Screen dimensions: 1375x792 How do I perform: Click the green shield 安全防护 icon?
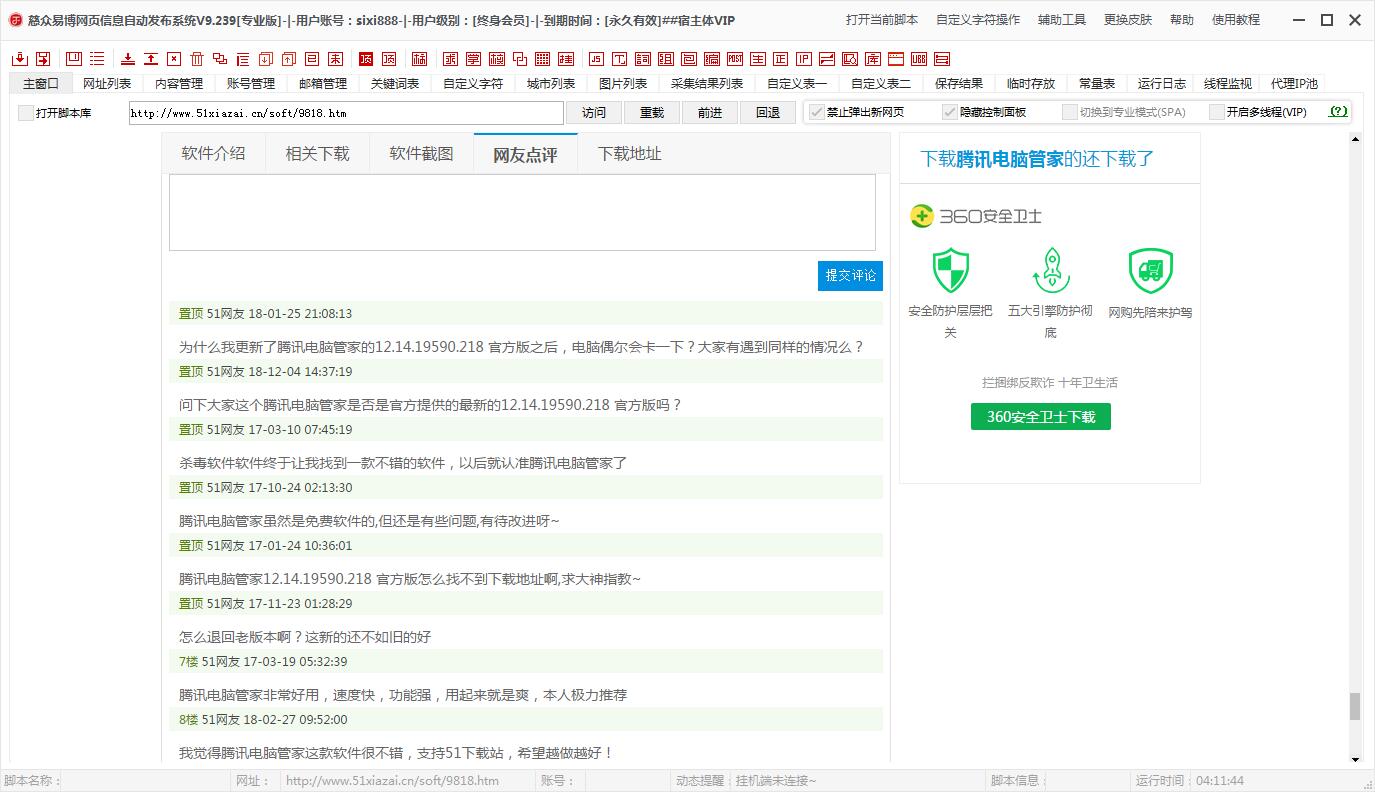click(x=950, y=270)
